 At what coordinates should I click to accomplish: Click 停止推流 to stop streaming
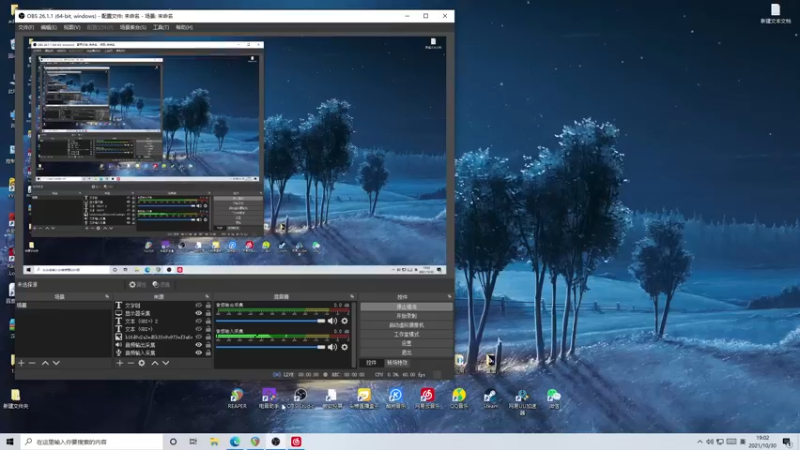coord(406,307)
